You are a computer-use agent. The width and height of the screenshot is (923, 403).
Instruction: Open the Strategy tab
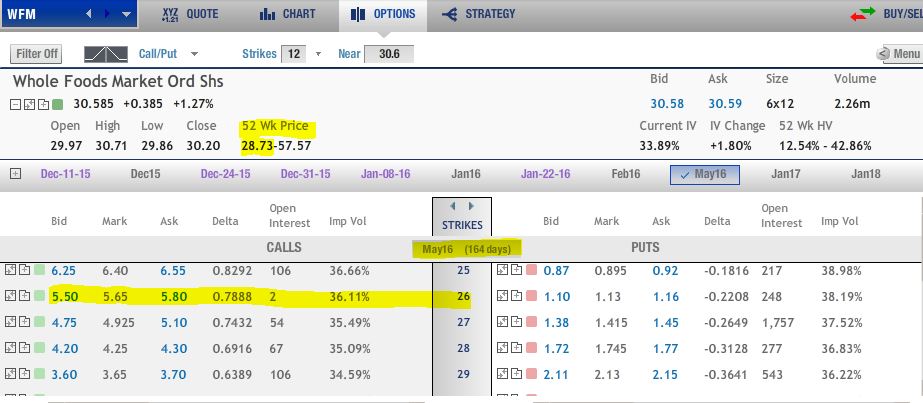478,15
